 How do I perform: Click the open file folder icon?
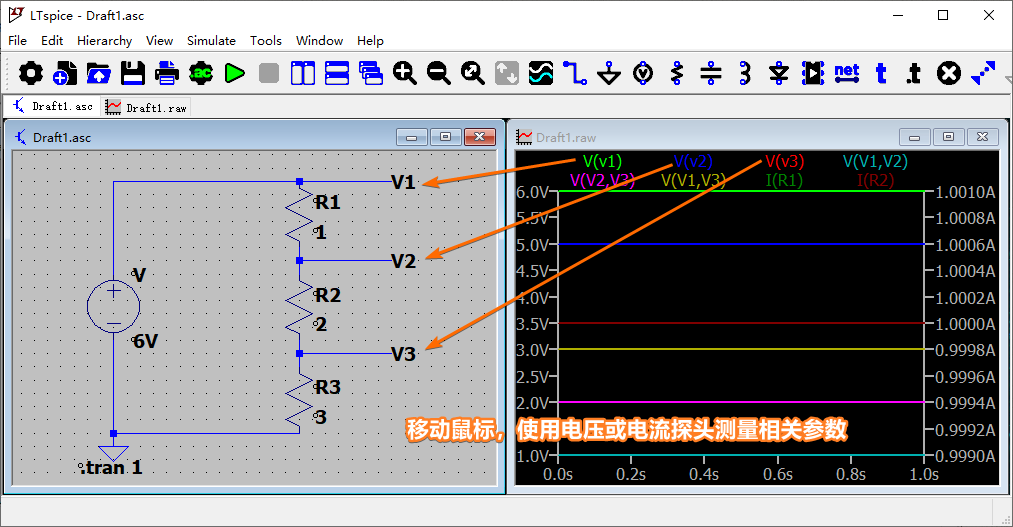point(98,73)
